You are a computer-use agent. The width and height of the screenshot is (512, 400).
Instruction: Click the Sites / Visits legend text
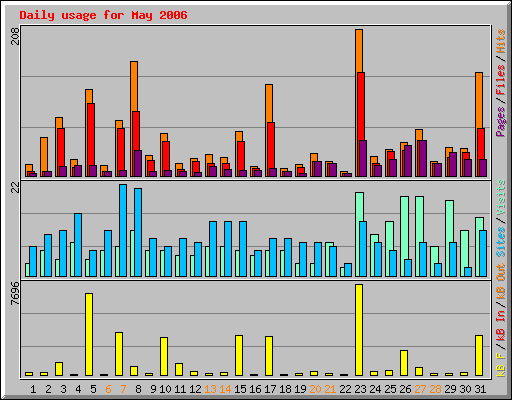pos(501,218)
